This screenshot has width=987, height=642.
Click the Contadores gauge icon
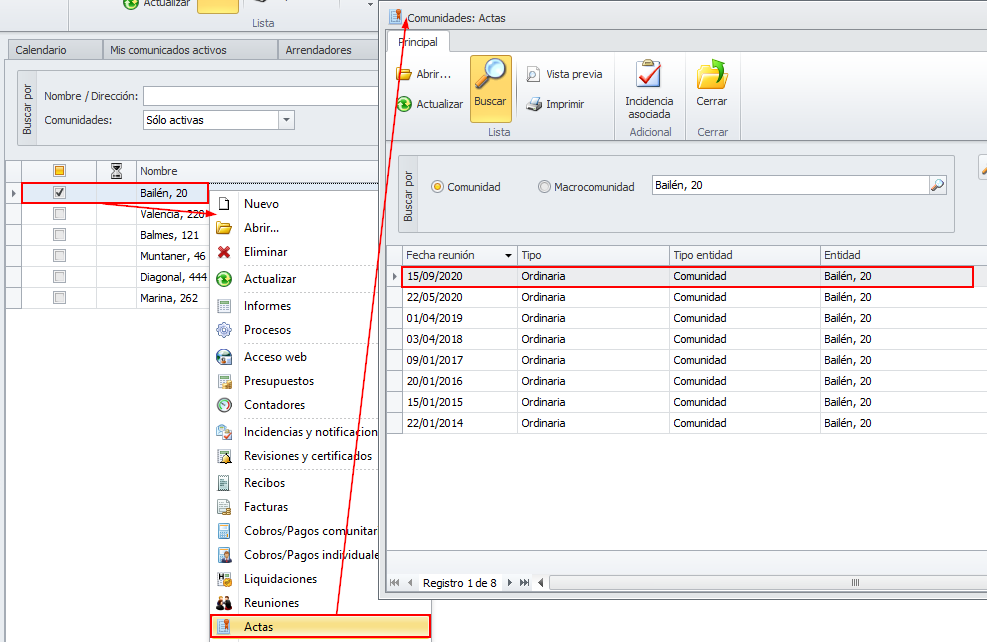pyautogui.click(x=224, y=405)
